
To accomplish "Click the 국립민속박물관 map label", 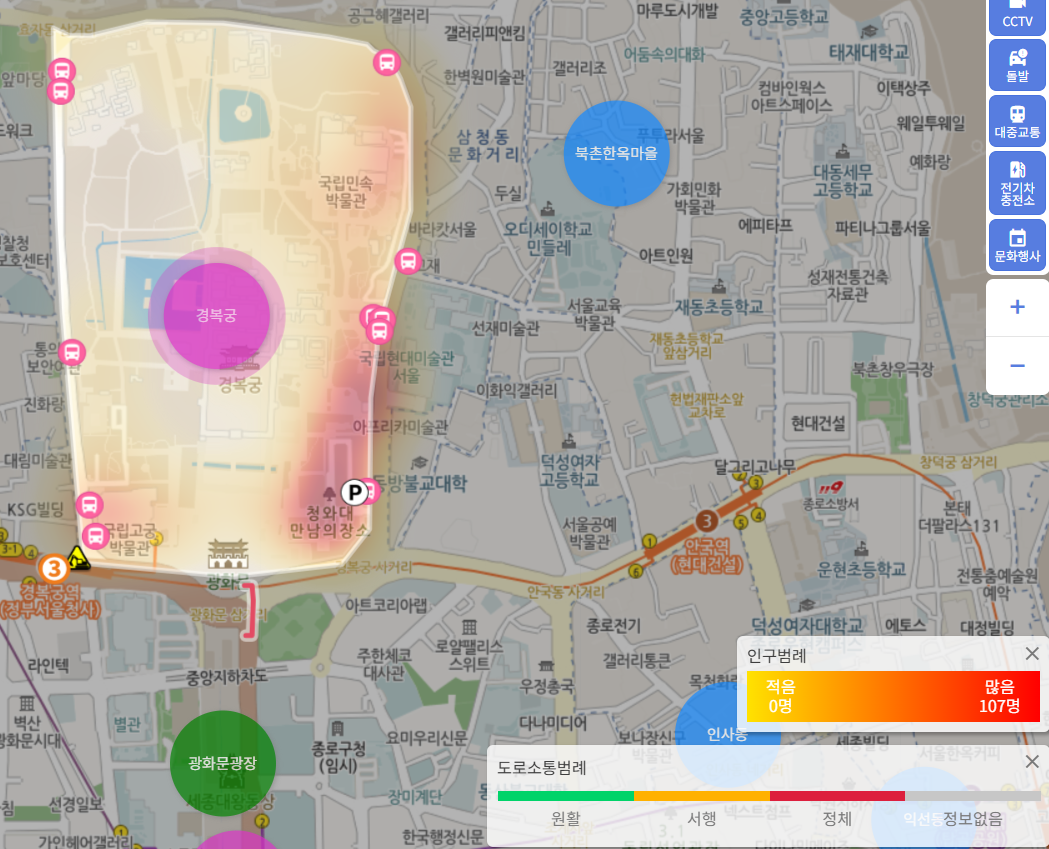I will (x=346, y=191).
